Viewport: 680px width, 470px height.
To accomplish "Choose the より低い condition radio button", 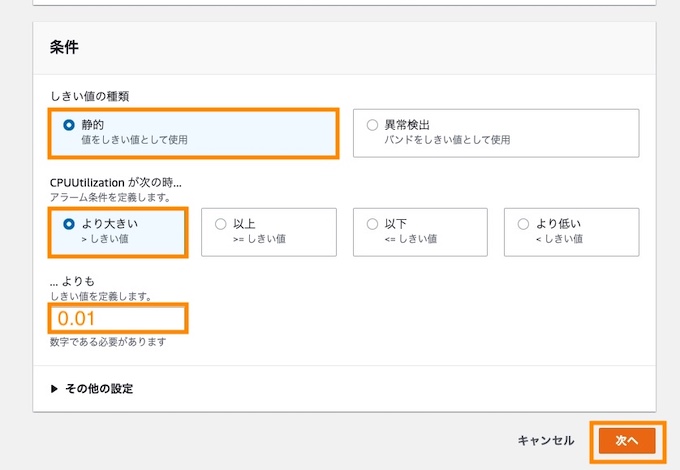I will pos(523,224).
